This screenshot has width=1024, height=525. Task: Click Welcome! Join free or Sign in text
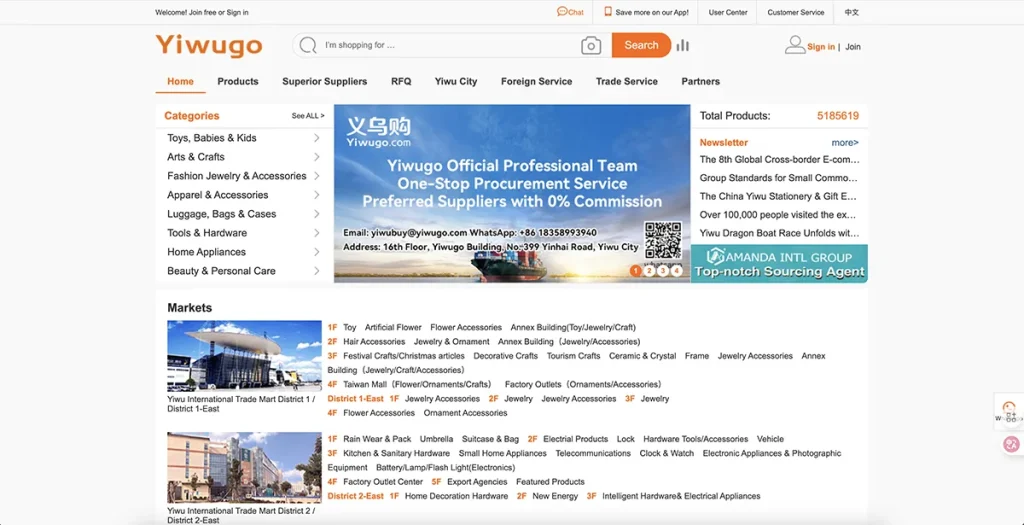click(202, 12)
